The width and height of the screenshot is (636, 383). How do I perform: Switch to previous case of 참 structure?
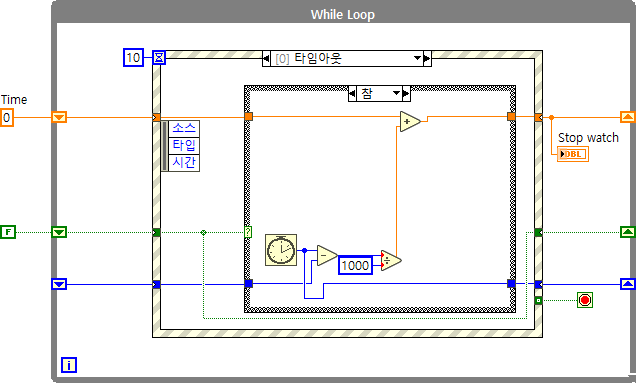pos(352,94)
